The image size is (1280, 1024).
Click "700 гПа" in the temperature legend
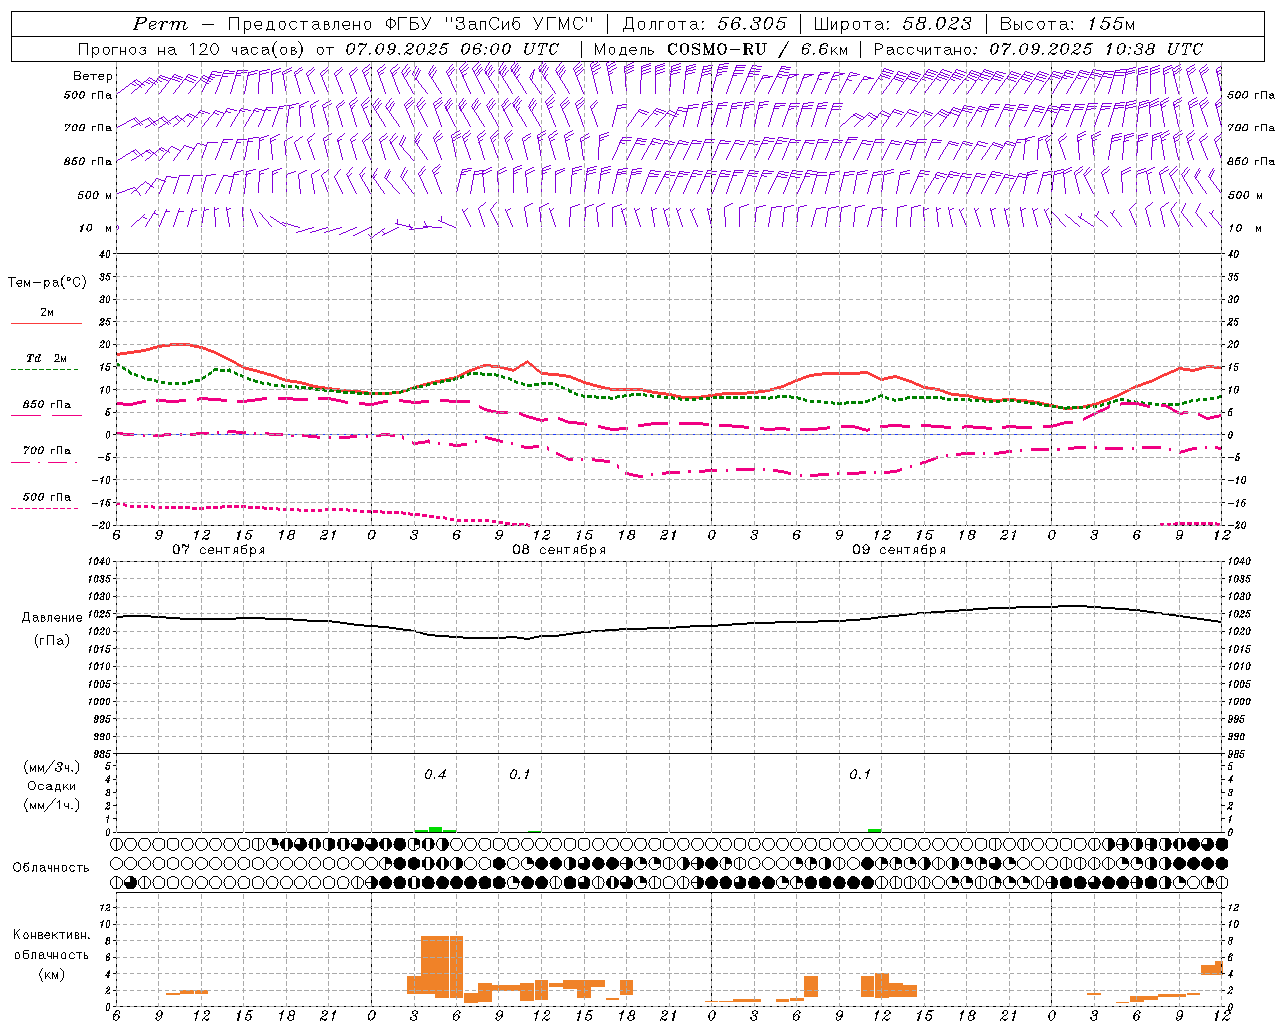(x=47, y=451)
